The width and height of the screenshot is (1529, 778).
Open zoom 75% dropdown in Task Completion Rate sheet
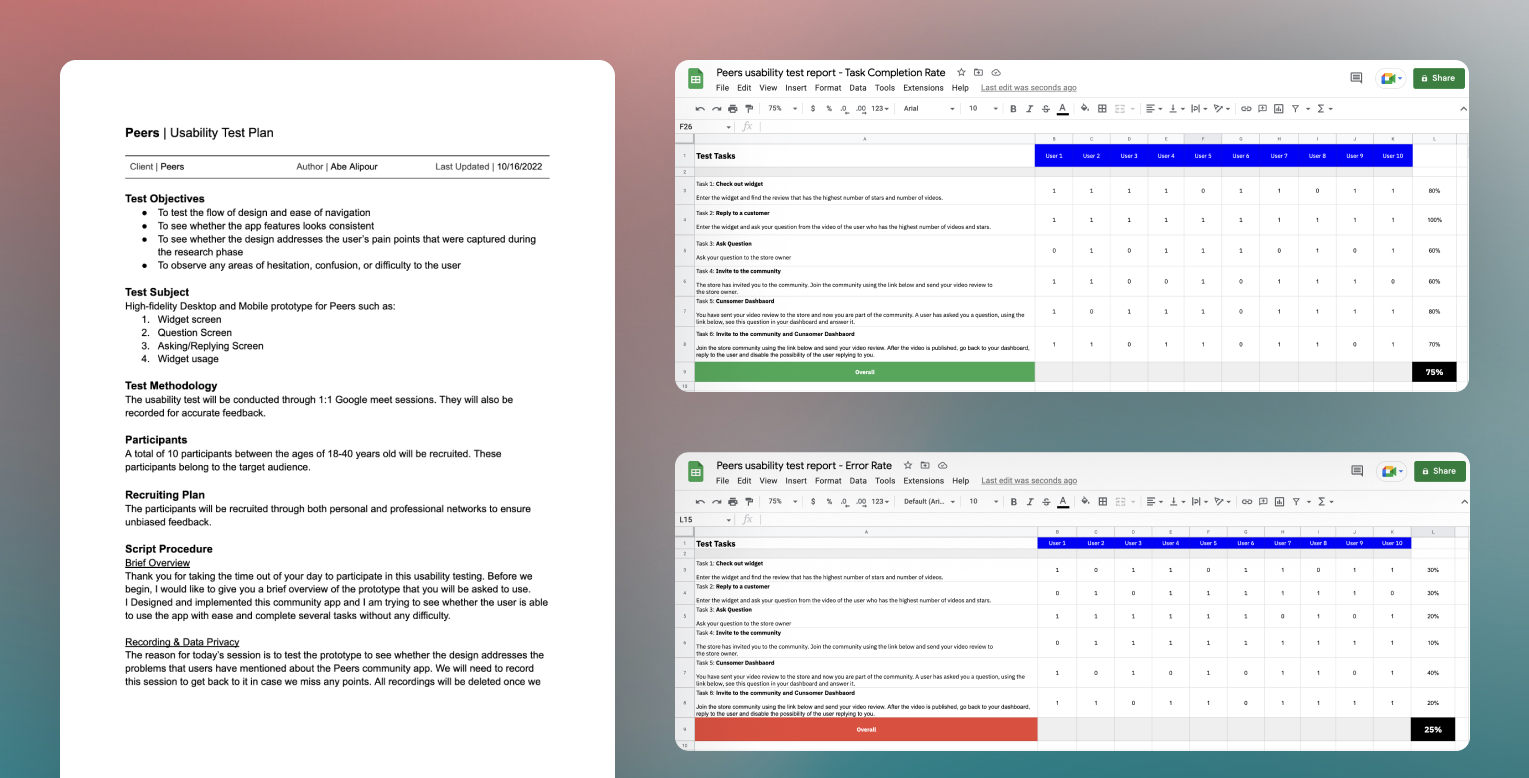click(783, 108)
